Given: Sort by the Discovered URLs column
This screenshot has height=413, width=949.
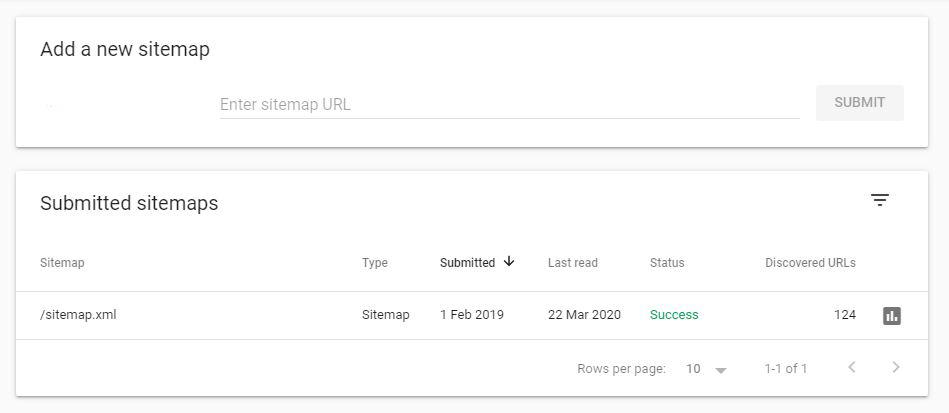Looking at the screenshot, I should 810,263.
